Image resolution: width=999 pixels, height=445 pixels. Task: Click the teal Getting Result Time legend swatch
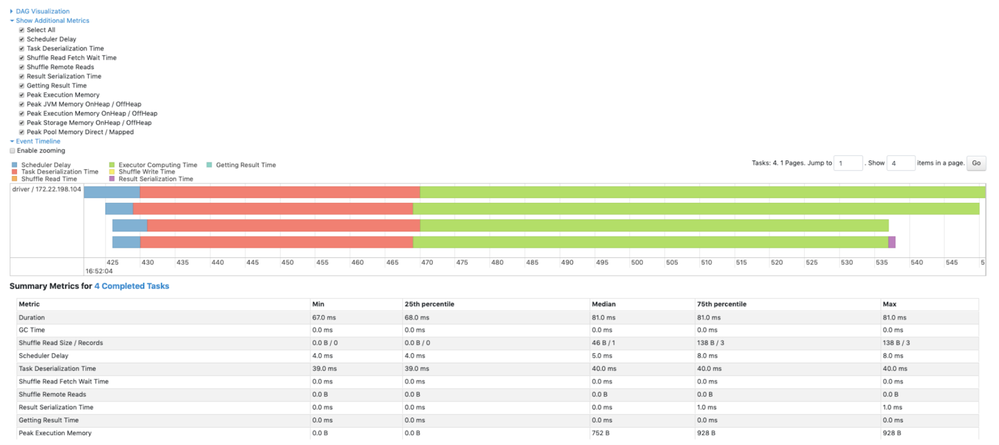tap(209, 165)
